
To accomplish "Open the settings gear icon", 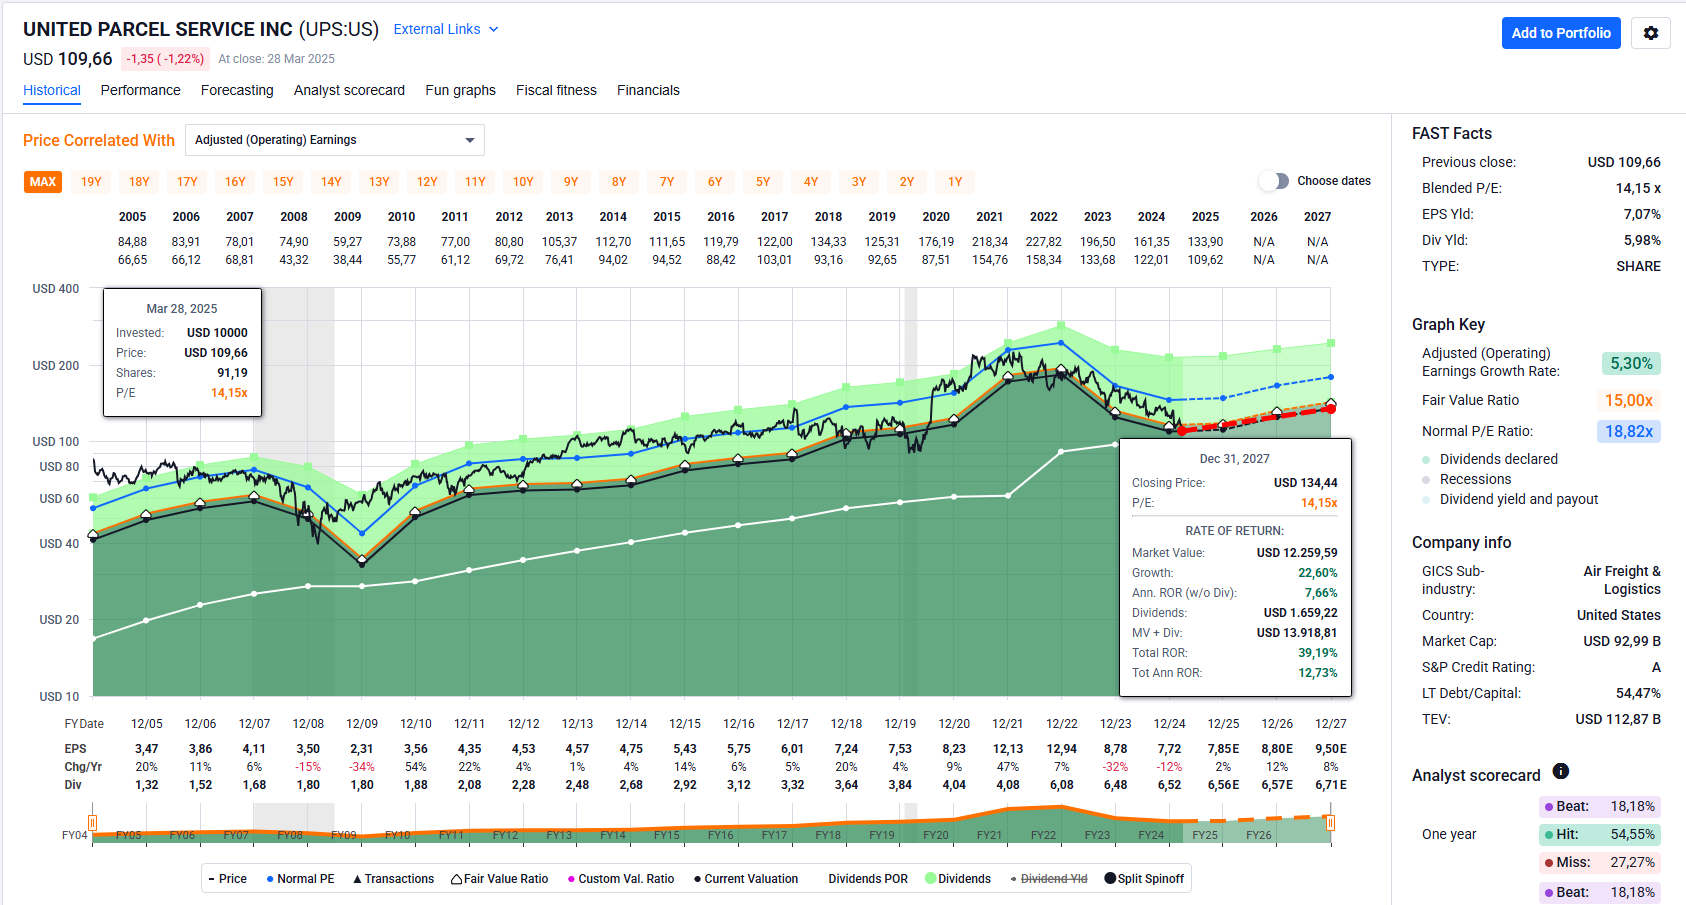I will point(1650,33).
